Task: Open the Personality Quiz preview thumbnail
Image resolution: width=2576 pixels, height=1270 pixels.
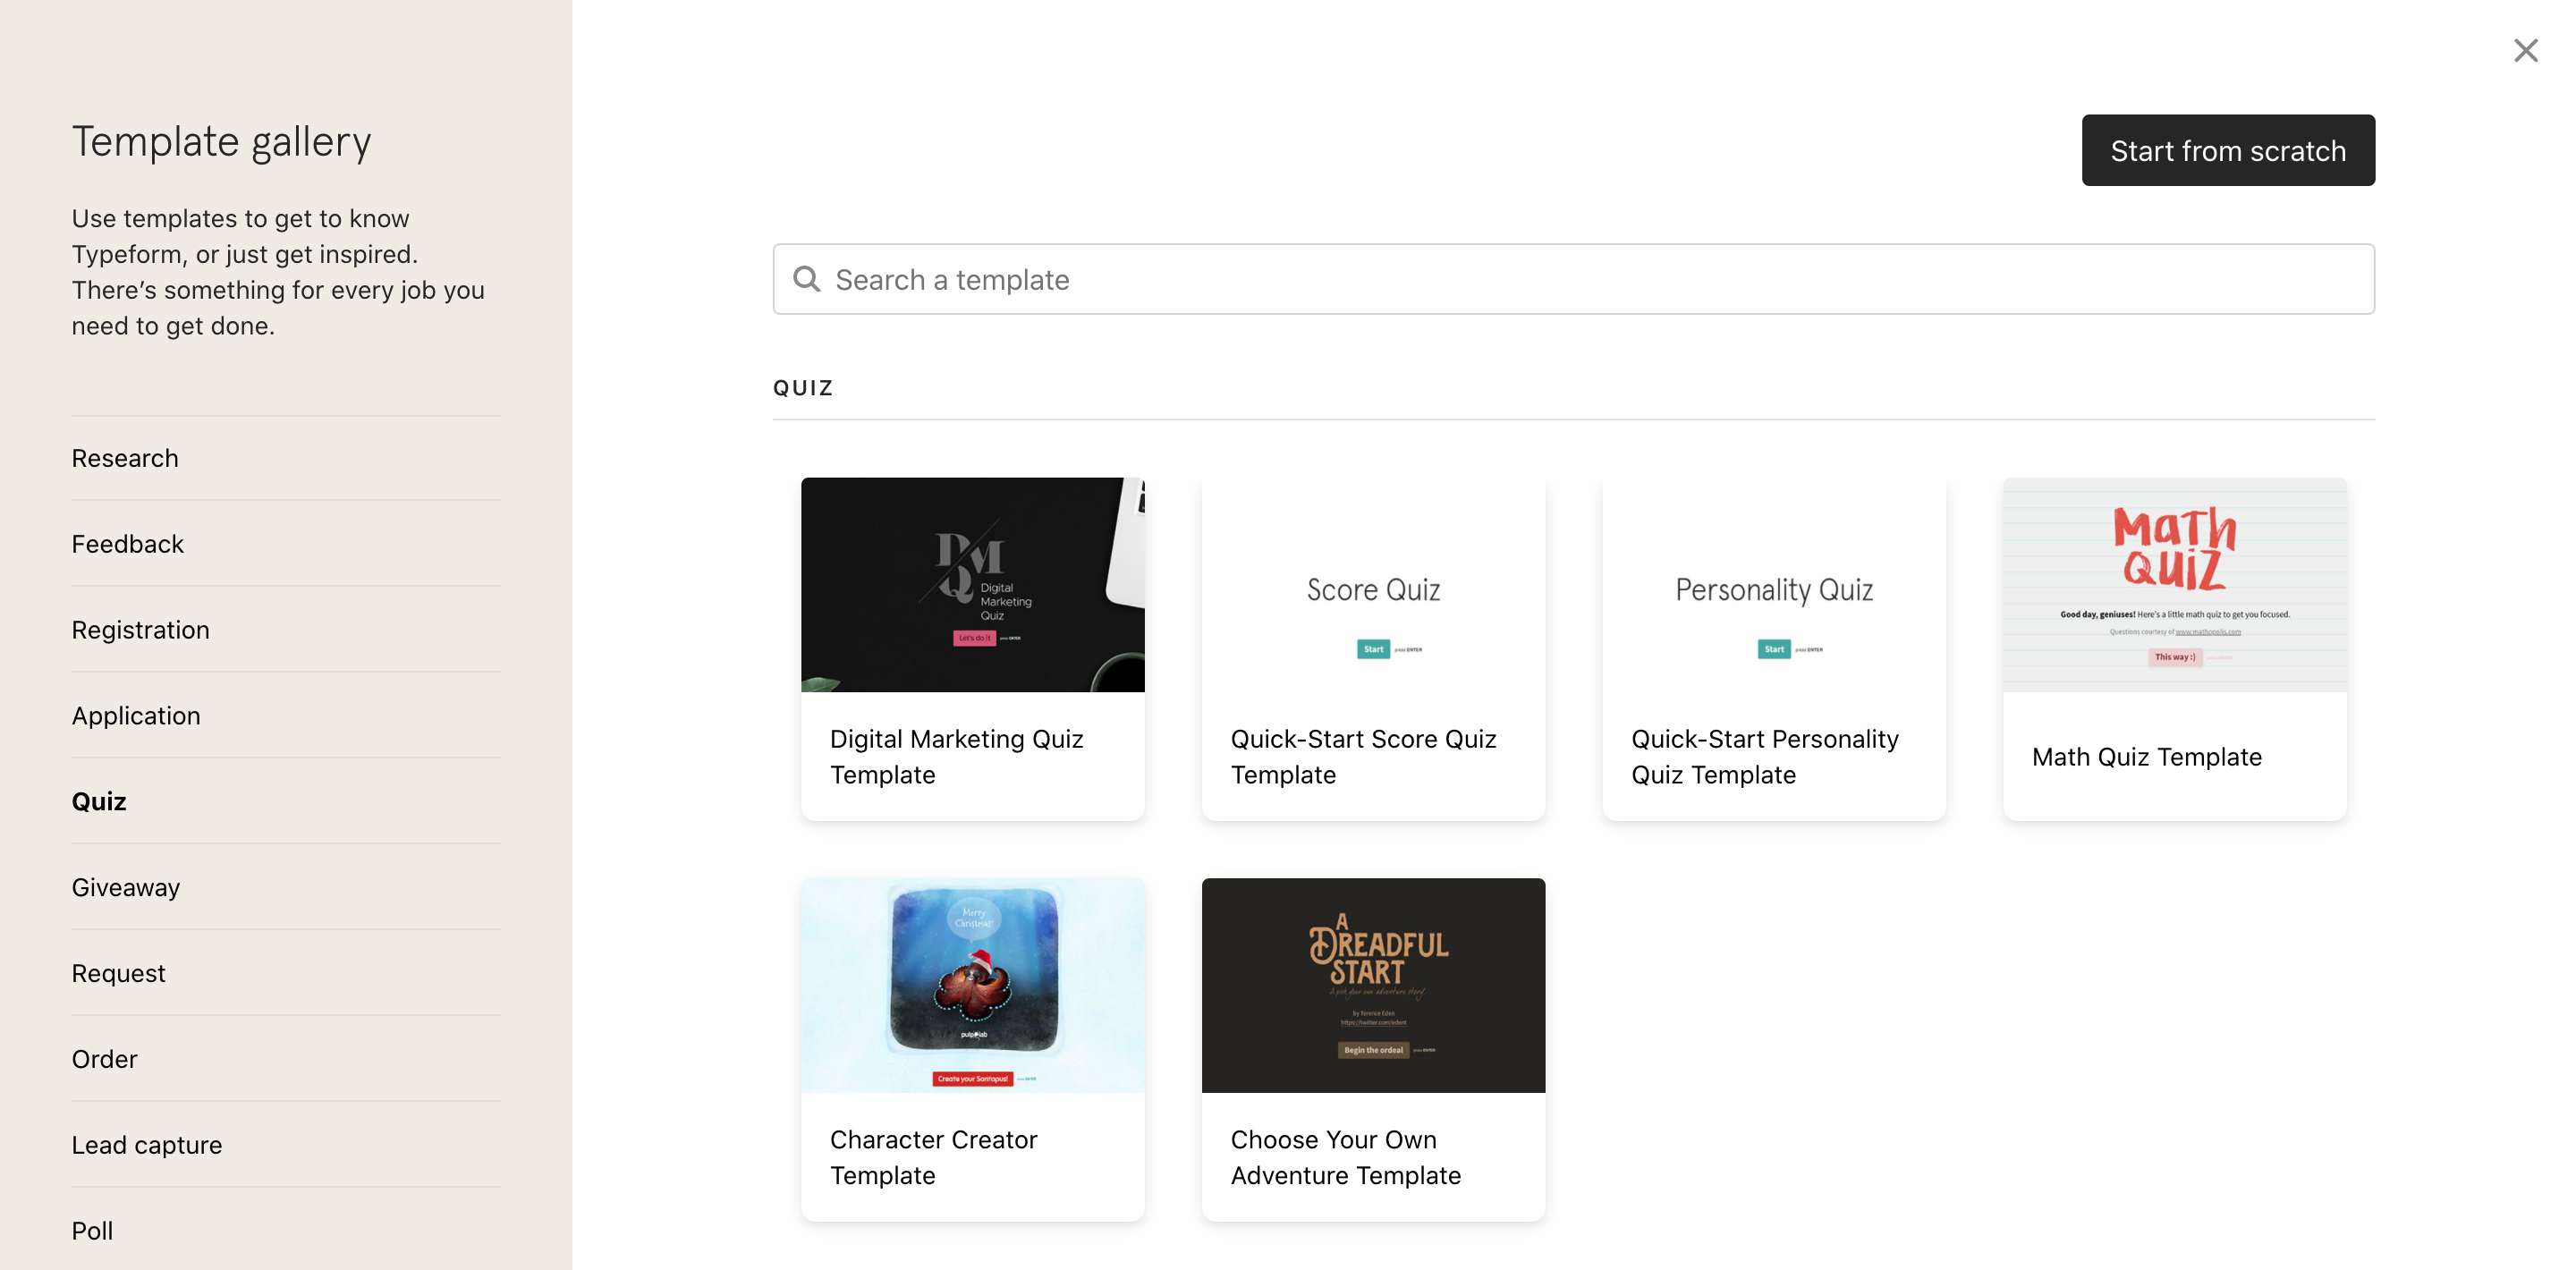Action: tap(1773, 585)
